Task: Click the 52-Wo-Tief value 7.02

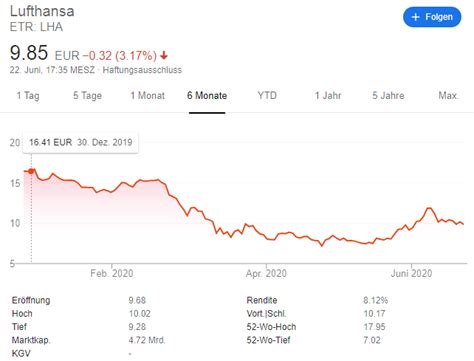Action: click(x=372, y=340)
